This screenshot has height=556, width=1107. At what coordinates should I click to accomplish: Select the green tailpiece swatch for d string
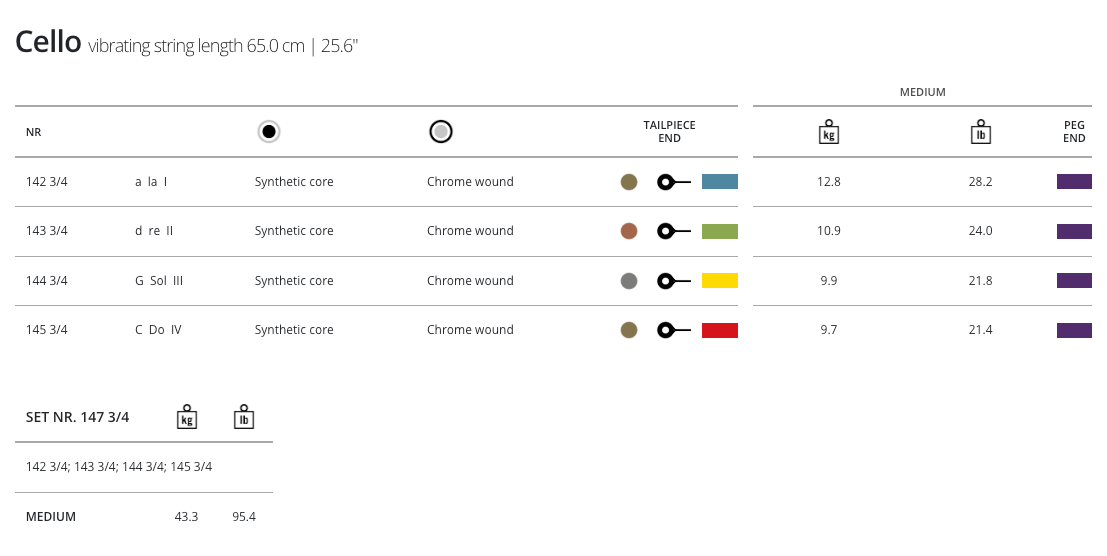[x=719, y=231]
